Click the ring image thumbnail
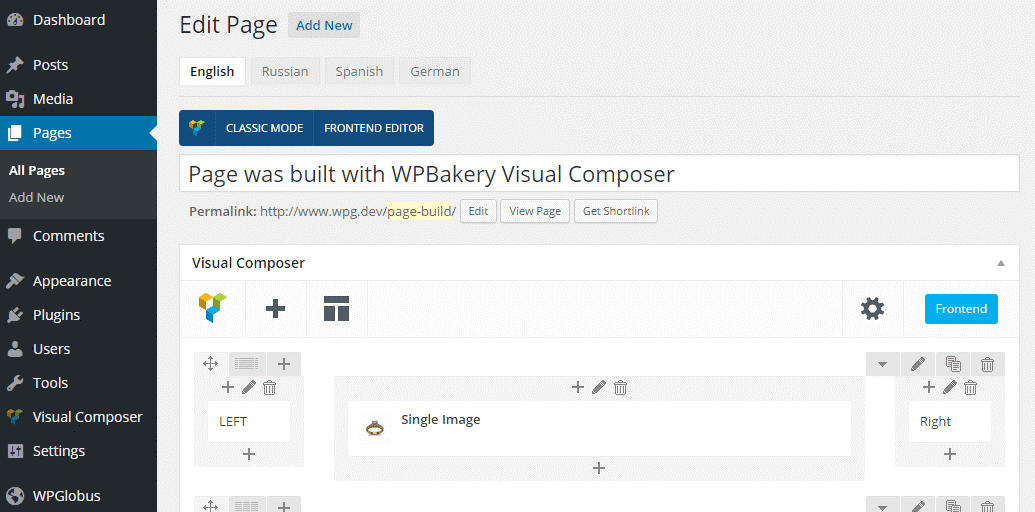The width and height of the screenshot is (1035, 512). tap(374, 428)
